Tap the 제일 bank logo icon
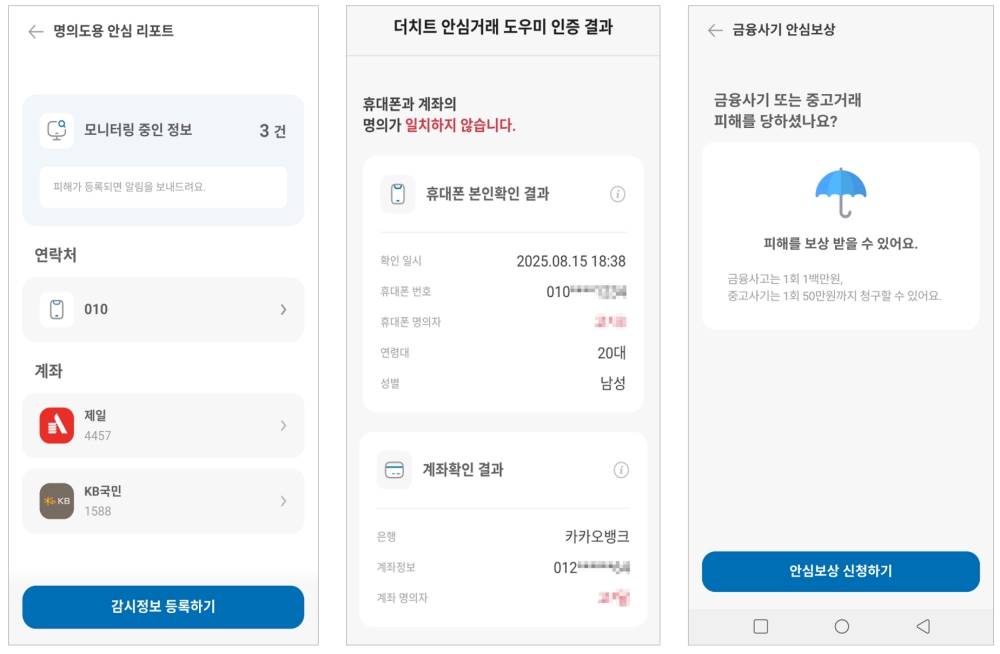Image resolution: width=1000 pixels, height=654 pixels. tap(57, 425)
